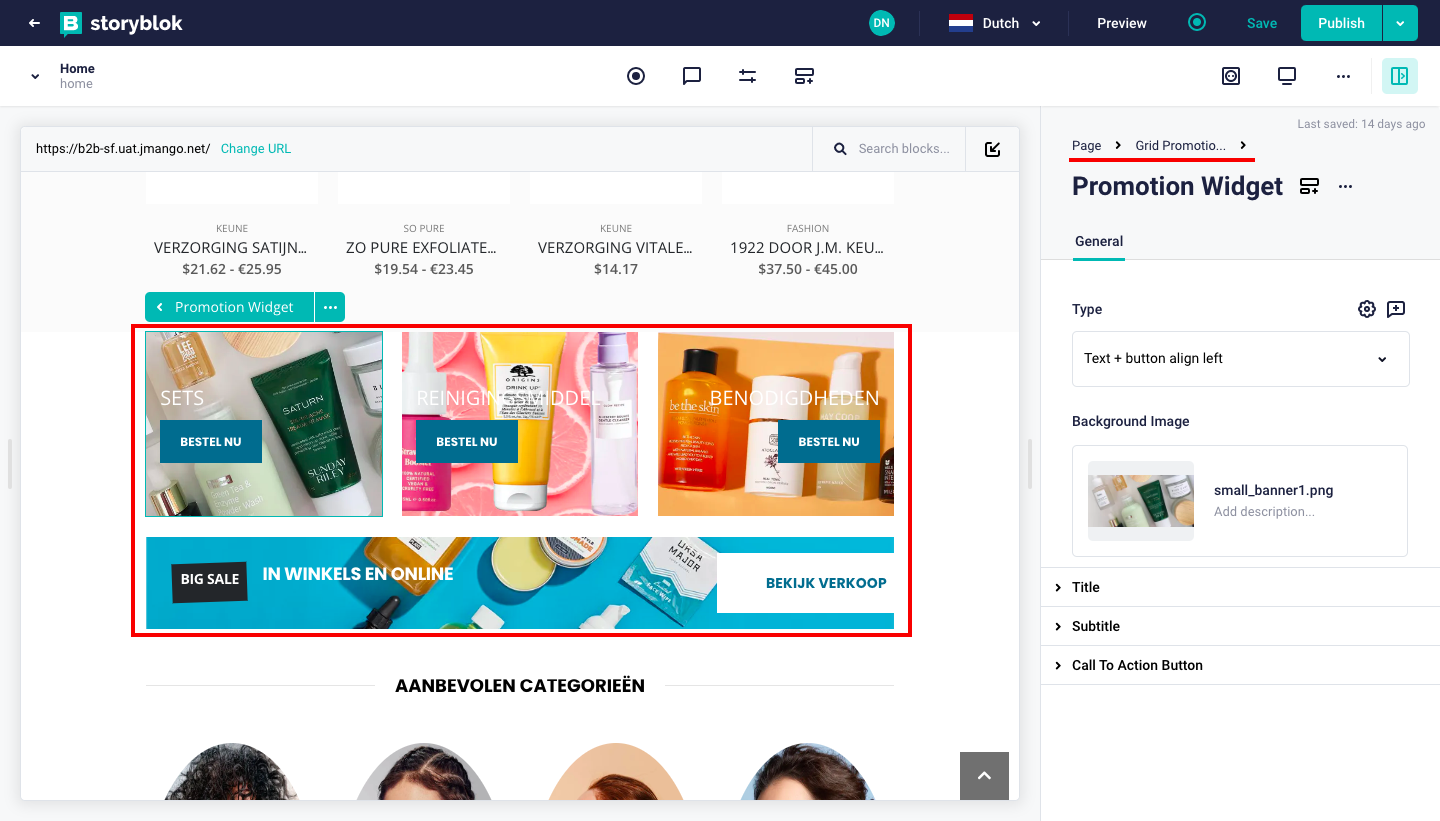Click the scroll-to-top arrow button
Viewport: 1440px width, 821px height.
[x=984, y=776]
